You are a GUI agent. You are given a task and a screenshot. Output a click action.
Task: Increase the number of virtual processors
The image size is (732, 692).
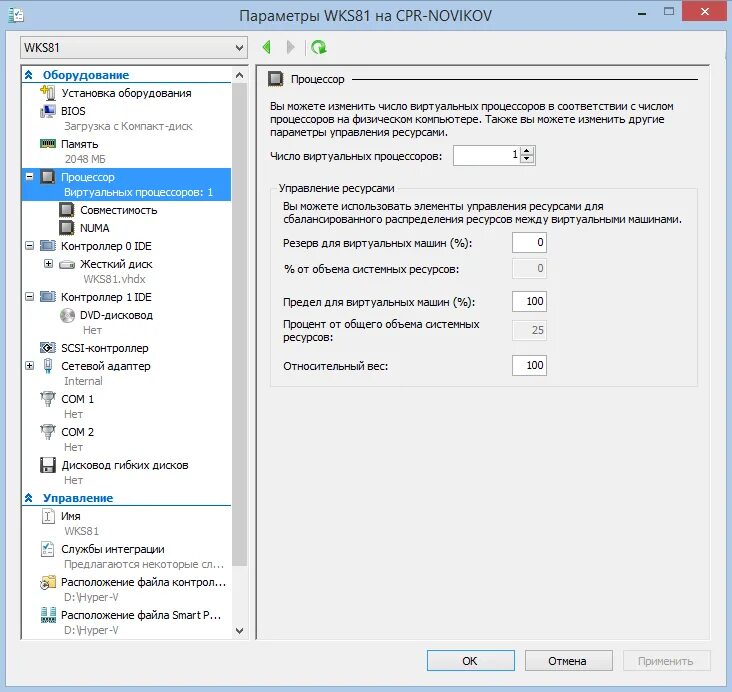[x=527, y=151]
